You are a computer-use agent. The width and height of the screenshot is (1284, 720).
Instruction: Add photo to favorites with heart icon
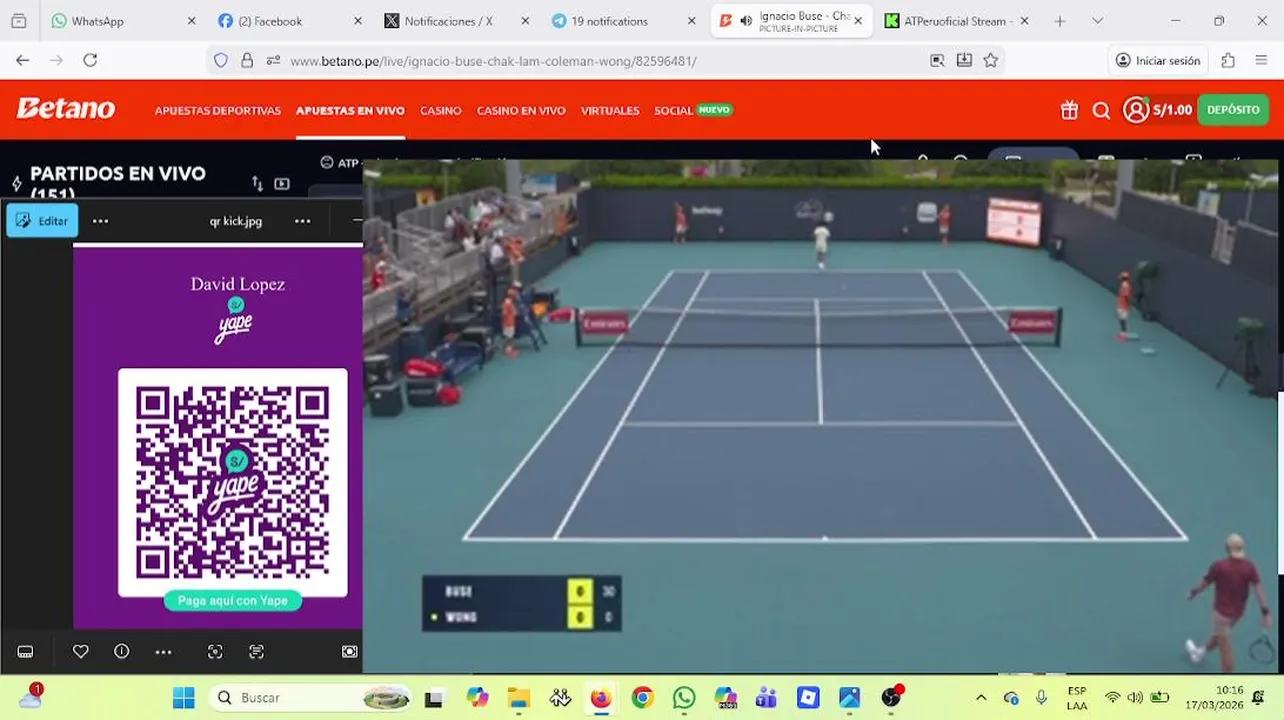pos(81,651)
